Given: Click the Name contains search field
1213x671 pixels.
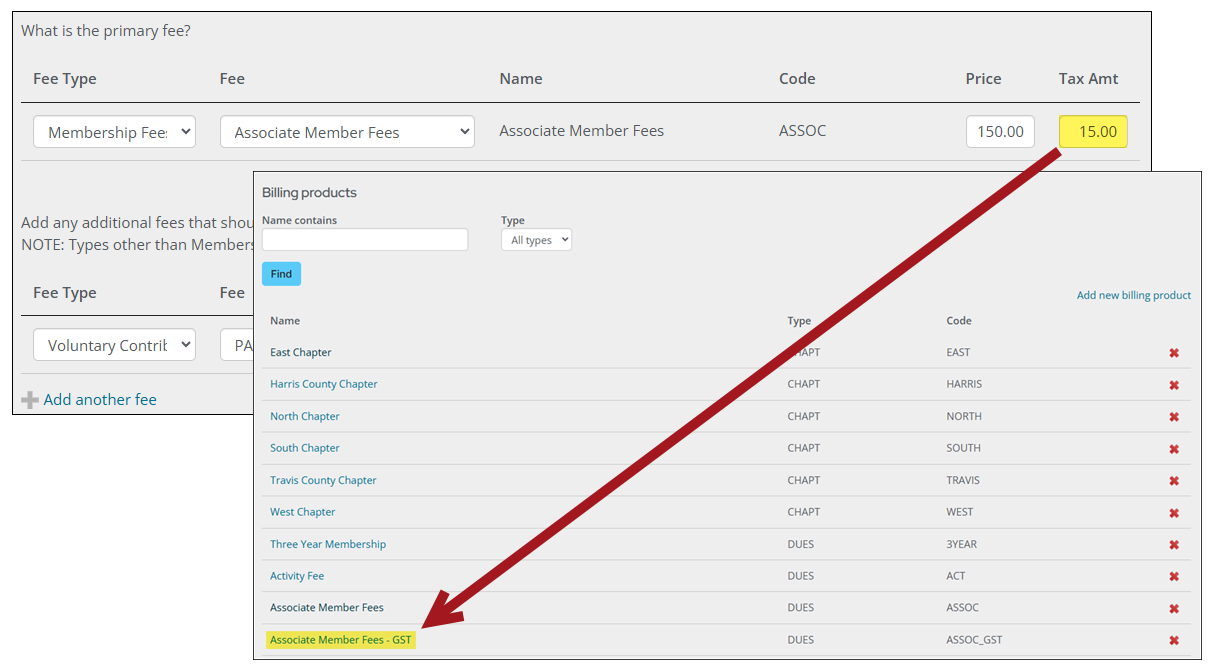Looking at the screenshot, I should [x=365, y=240].
